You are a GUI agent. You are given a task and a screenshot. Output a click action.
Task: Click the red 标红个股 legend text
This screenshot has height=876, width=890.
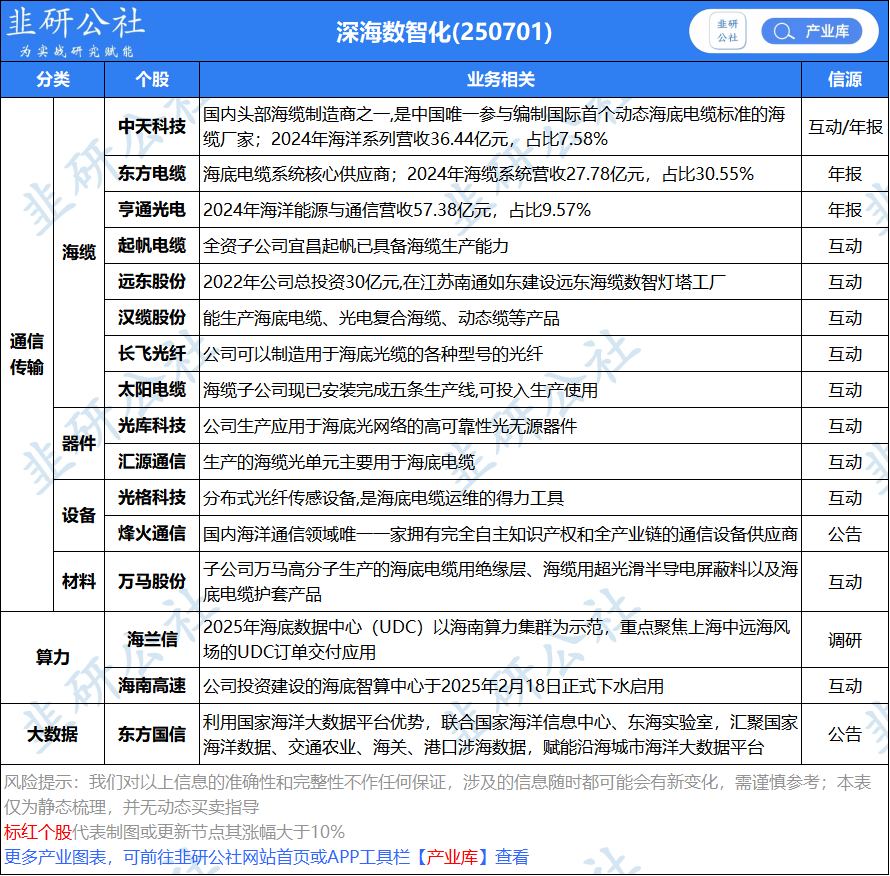(38, 832)
